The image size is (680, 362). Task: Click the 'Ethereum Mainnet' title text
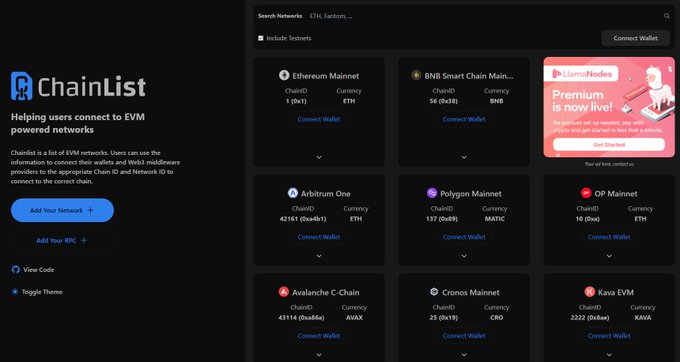click(x=326, y=76)
